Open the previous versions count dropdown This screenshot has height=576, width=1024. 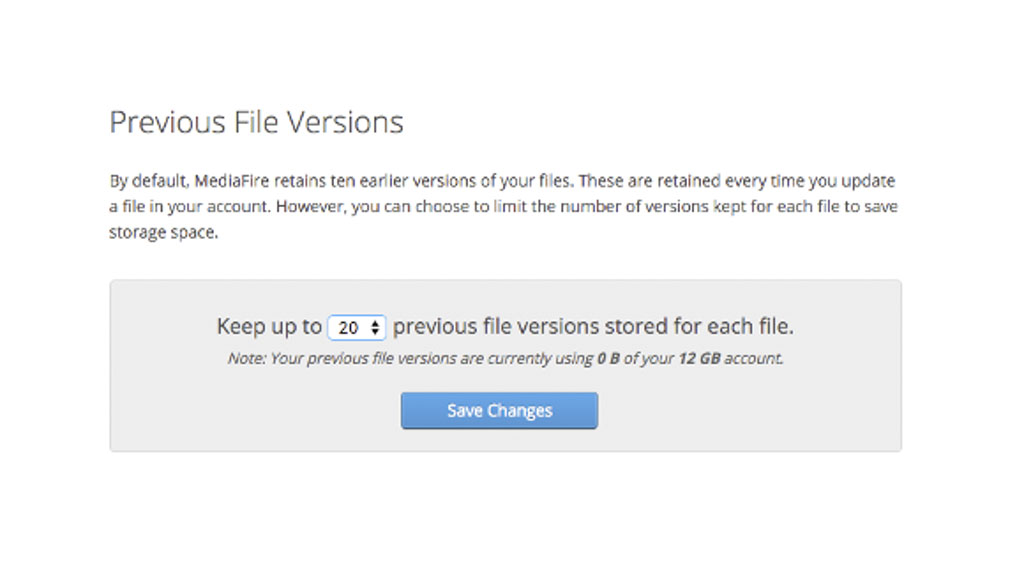(357, 327)
